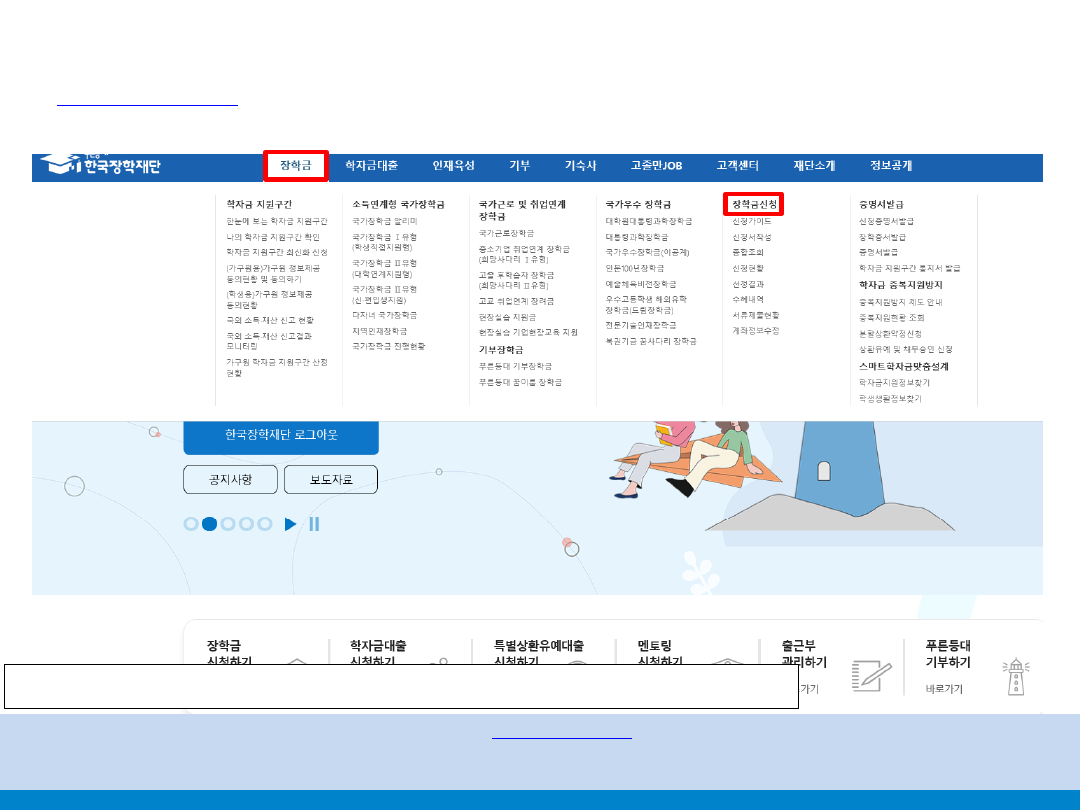Click the 푸른등대 기부하기 lighthouse icon
Screen dimensions: 1080x810
click(1016, 676)
